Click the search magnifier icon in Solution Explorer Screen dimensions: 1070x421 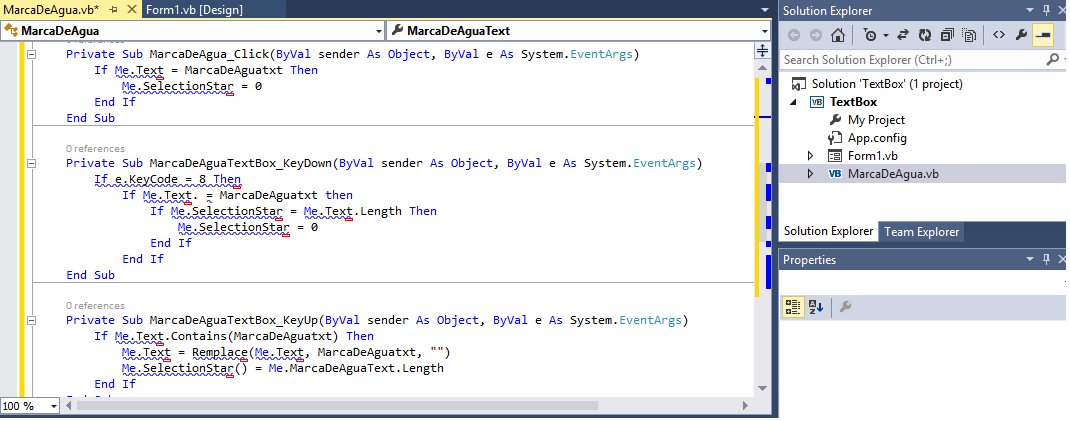[1052, 60]
